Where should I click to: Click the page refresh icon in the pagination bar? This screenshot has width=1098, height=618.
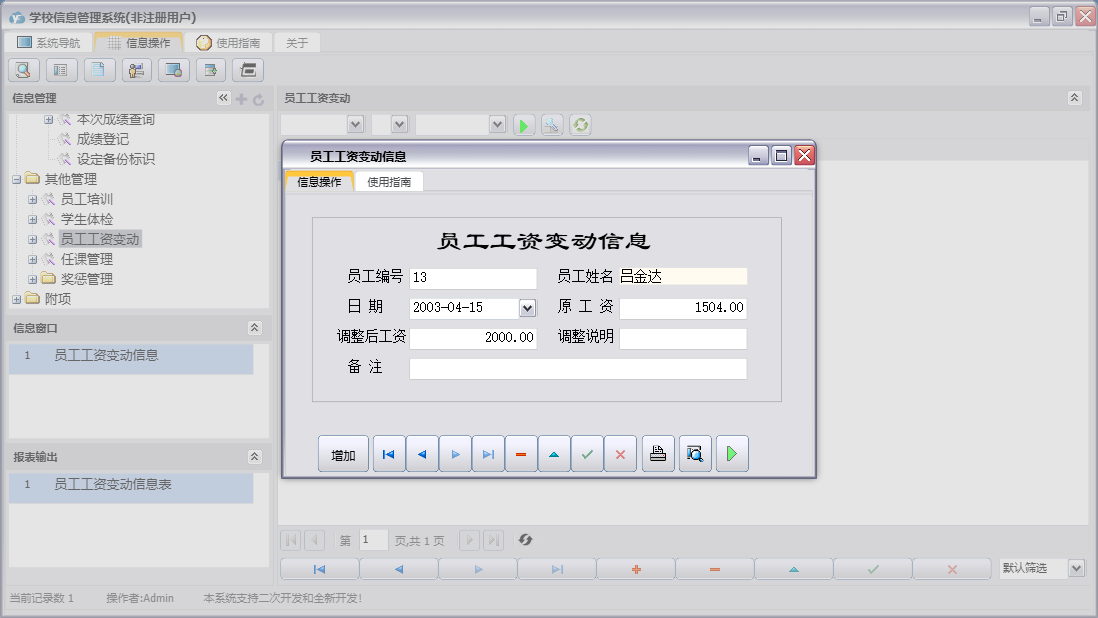click(525, 540)
